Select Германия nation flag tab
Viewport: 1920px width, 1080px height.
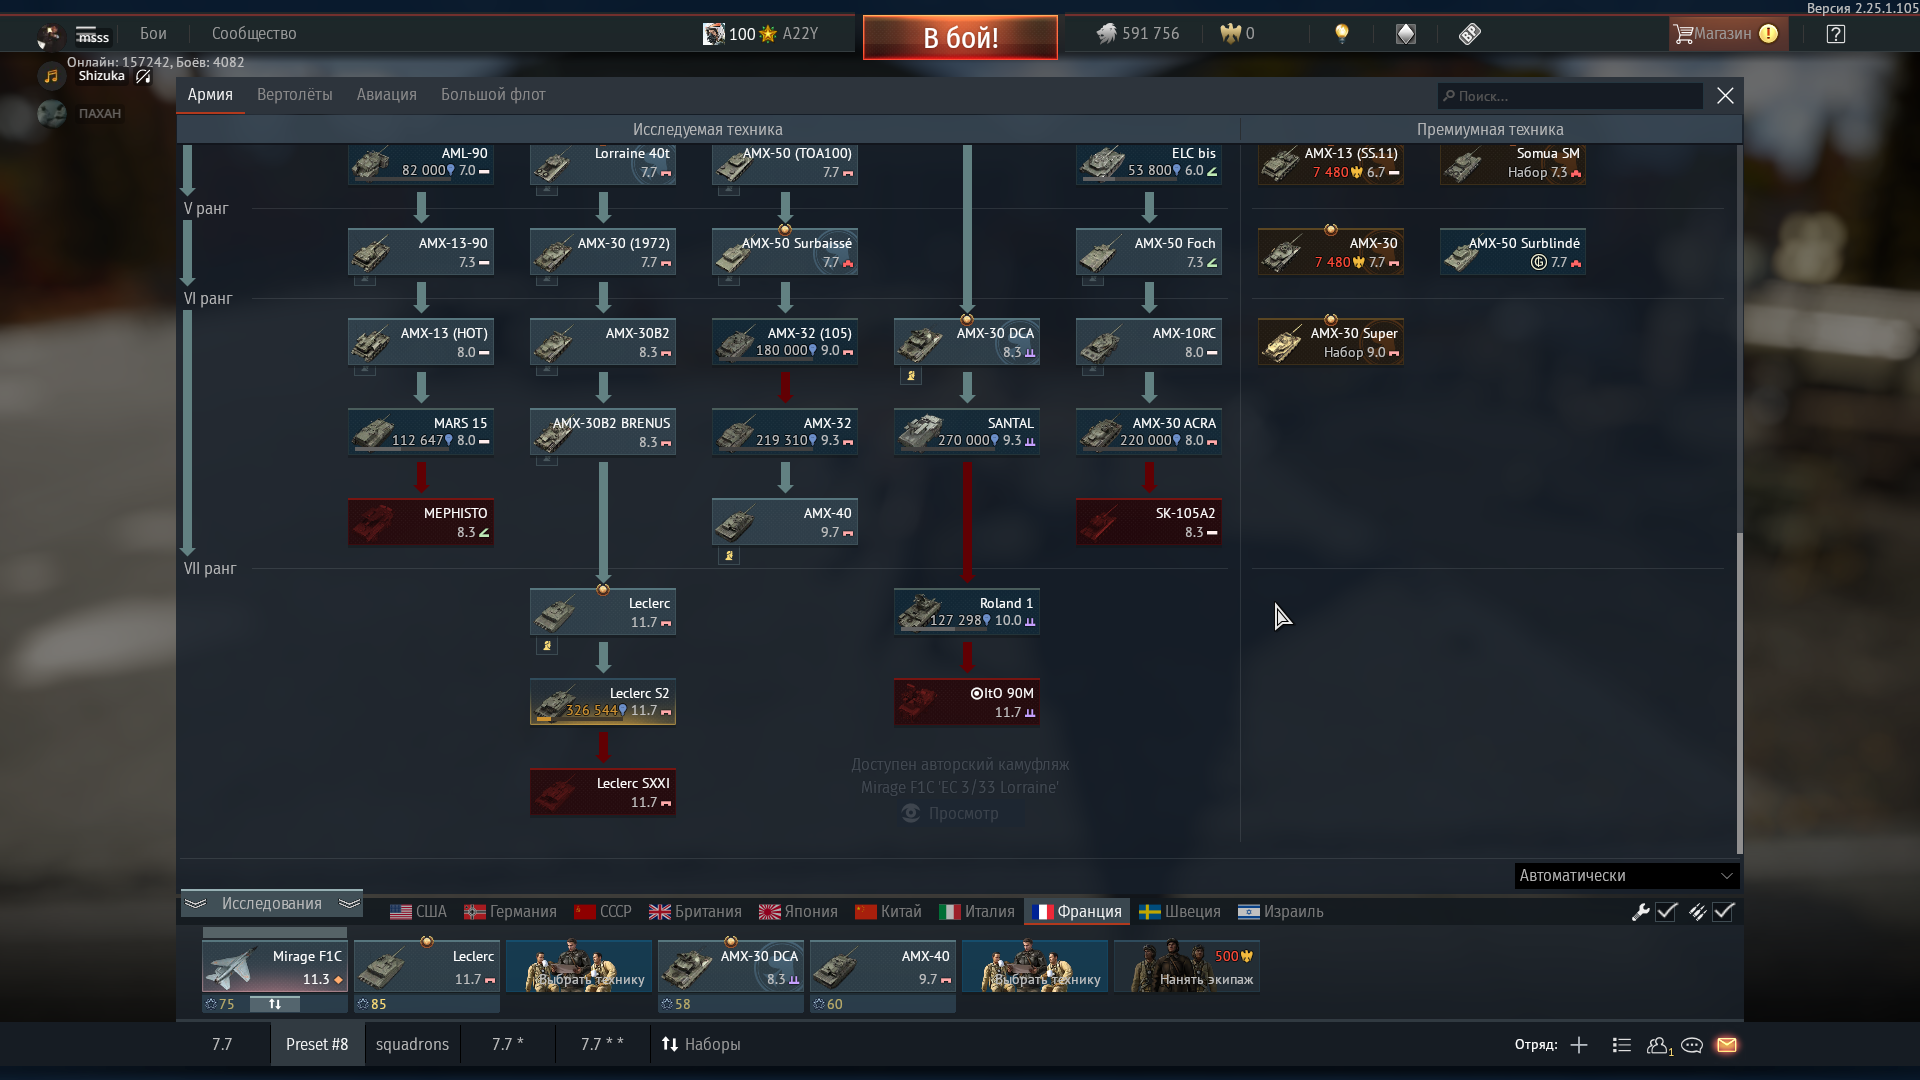510,912
